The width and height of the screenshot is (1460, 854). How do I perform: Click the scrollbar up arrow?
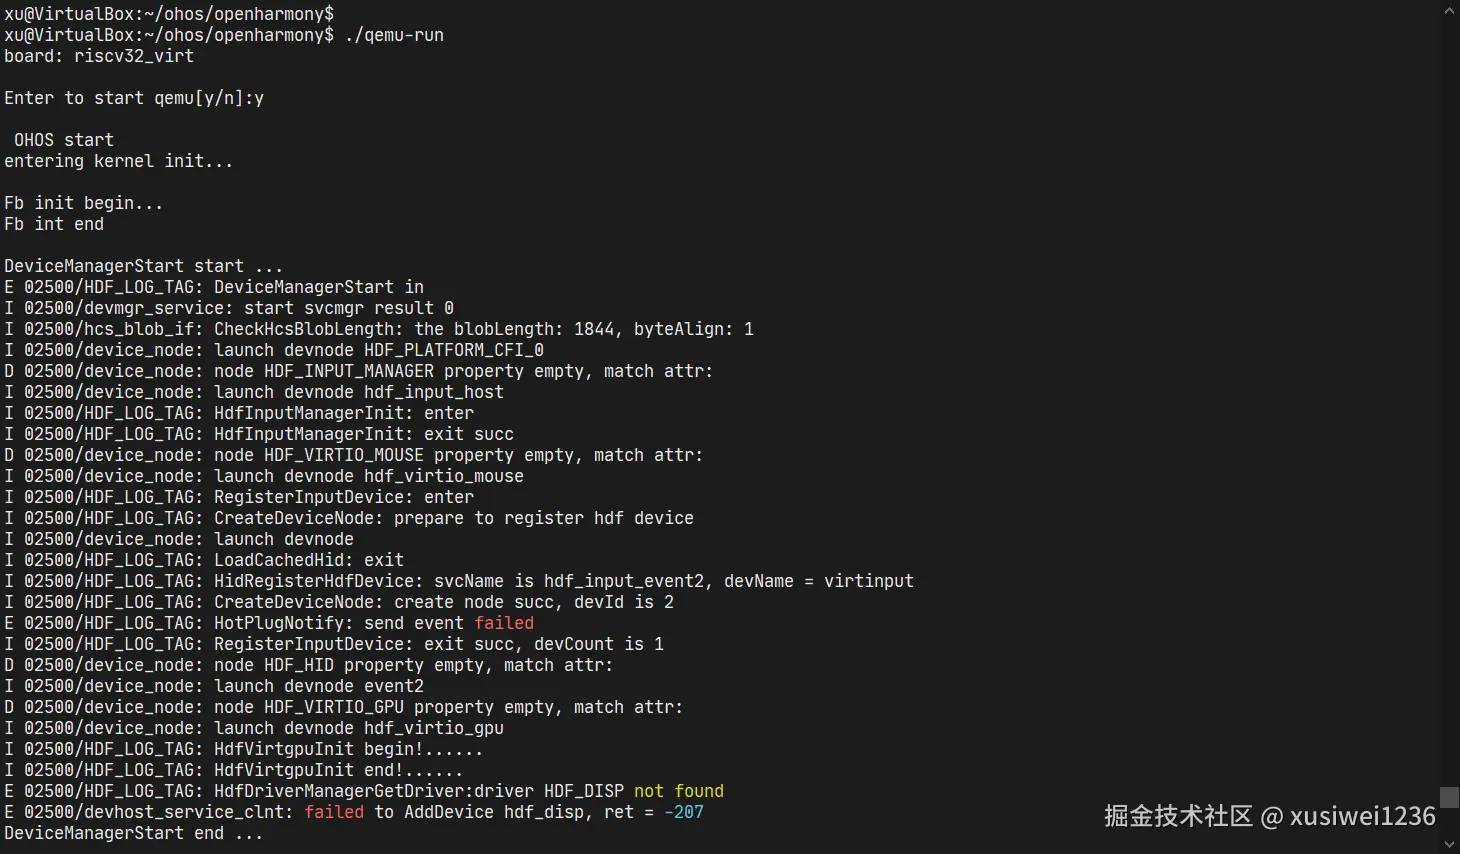(1449, 11)
